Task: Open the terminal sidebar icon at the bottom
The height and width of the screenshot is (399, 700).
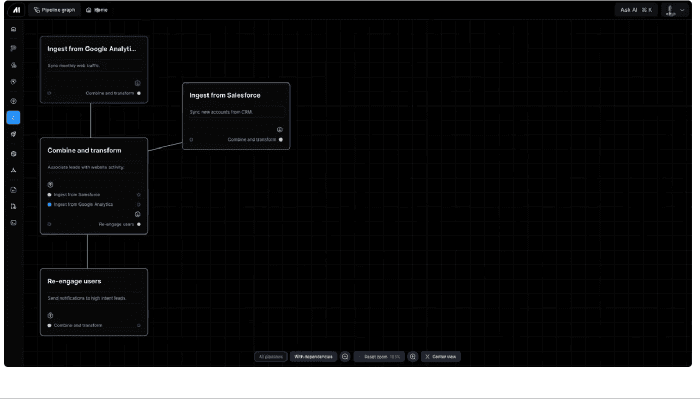Action: click(x=13, y=223)
